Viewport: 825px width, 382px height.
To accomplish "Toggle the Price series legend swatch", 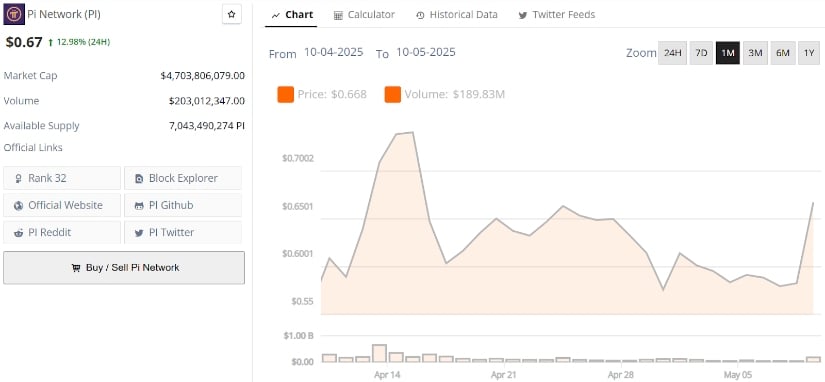I will click(286, 95).
